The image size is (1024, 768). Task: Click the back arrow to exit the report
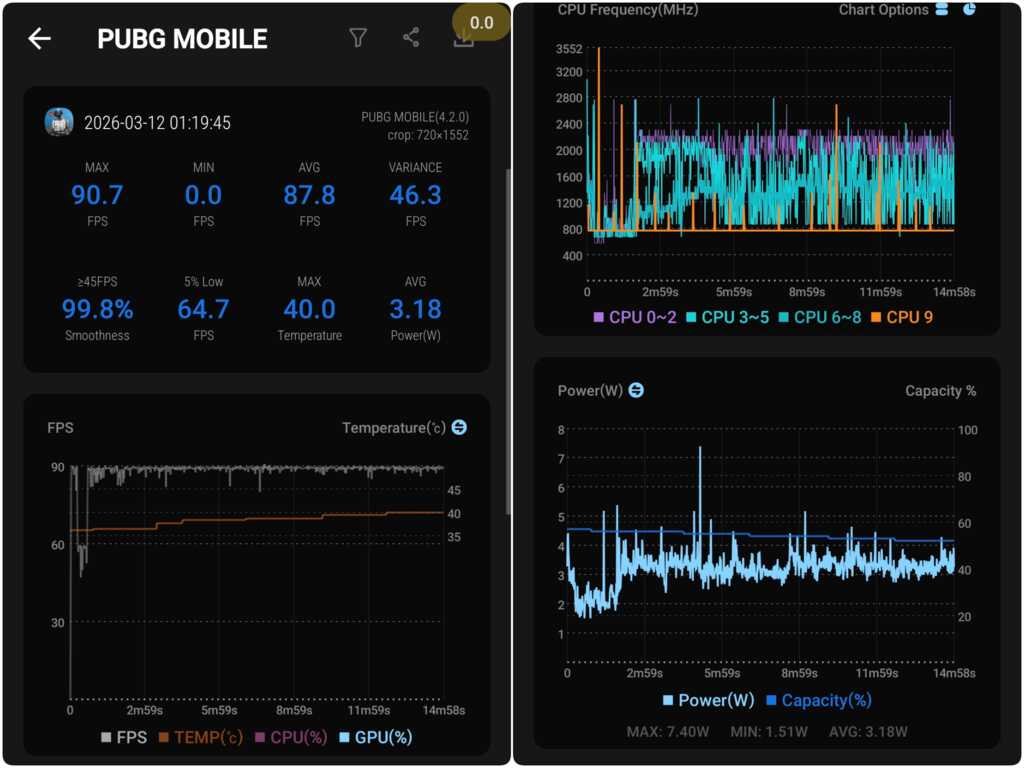(38, 38)
